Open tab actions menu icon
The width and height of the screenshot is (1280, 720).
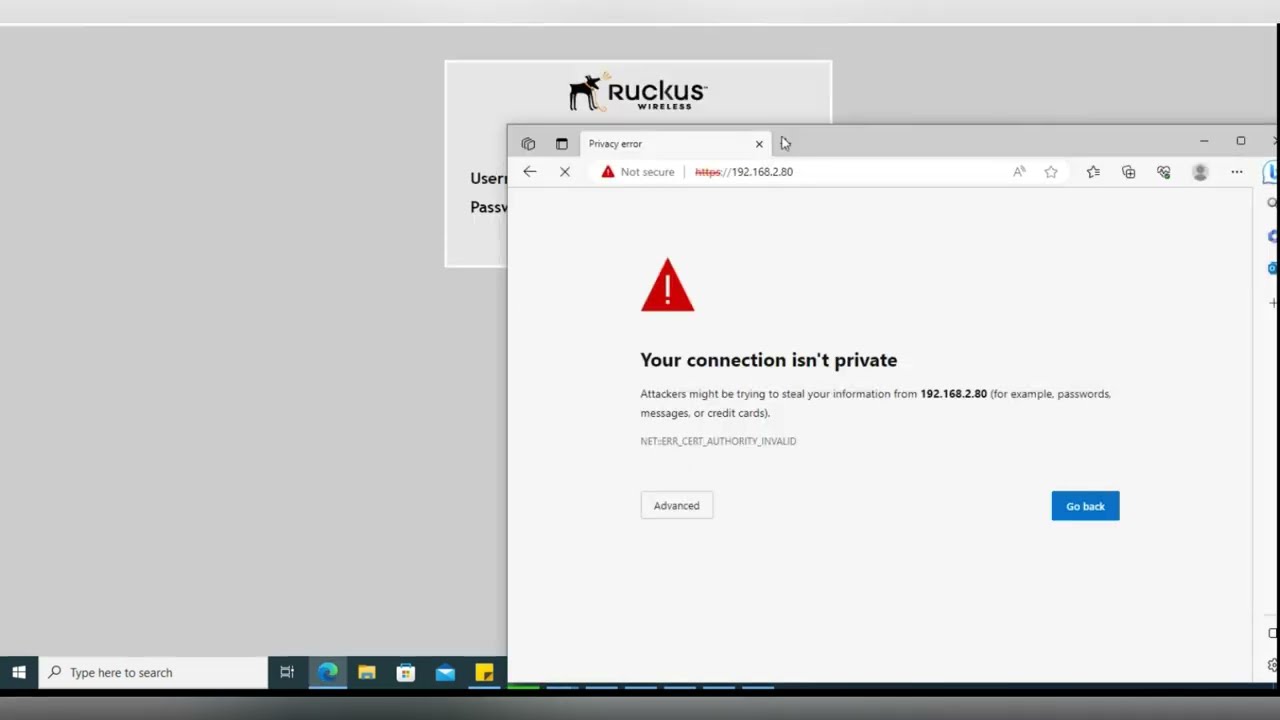pyautogui.click(x=561, y=144)
